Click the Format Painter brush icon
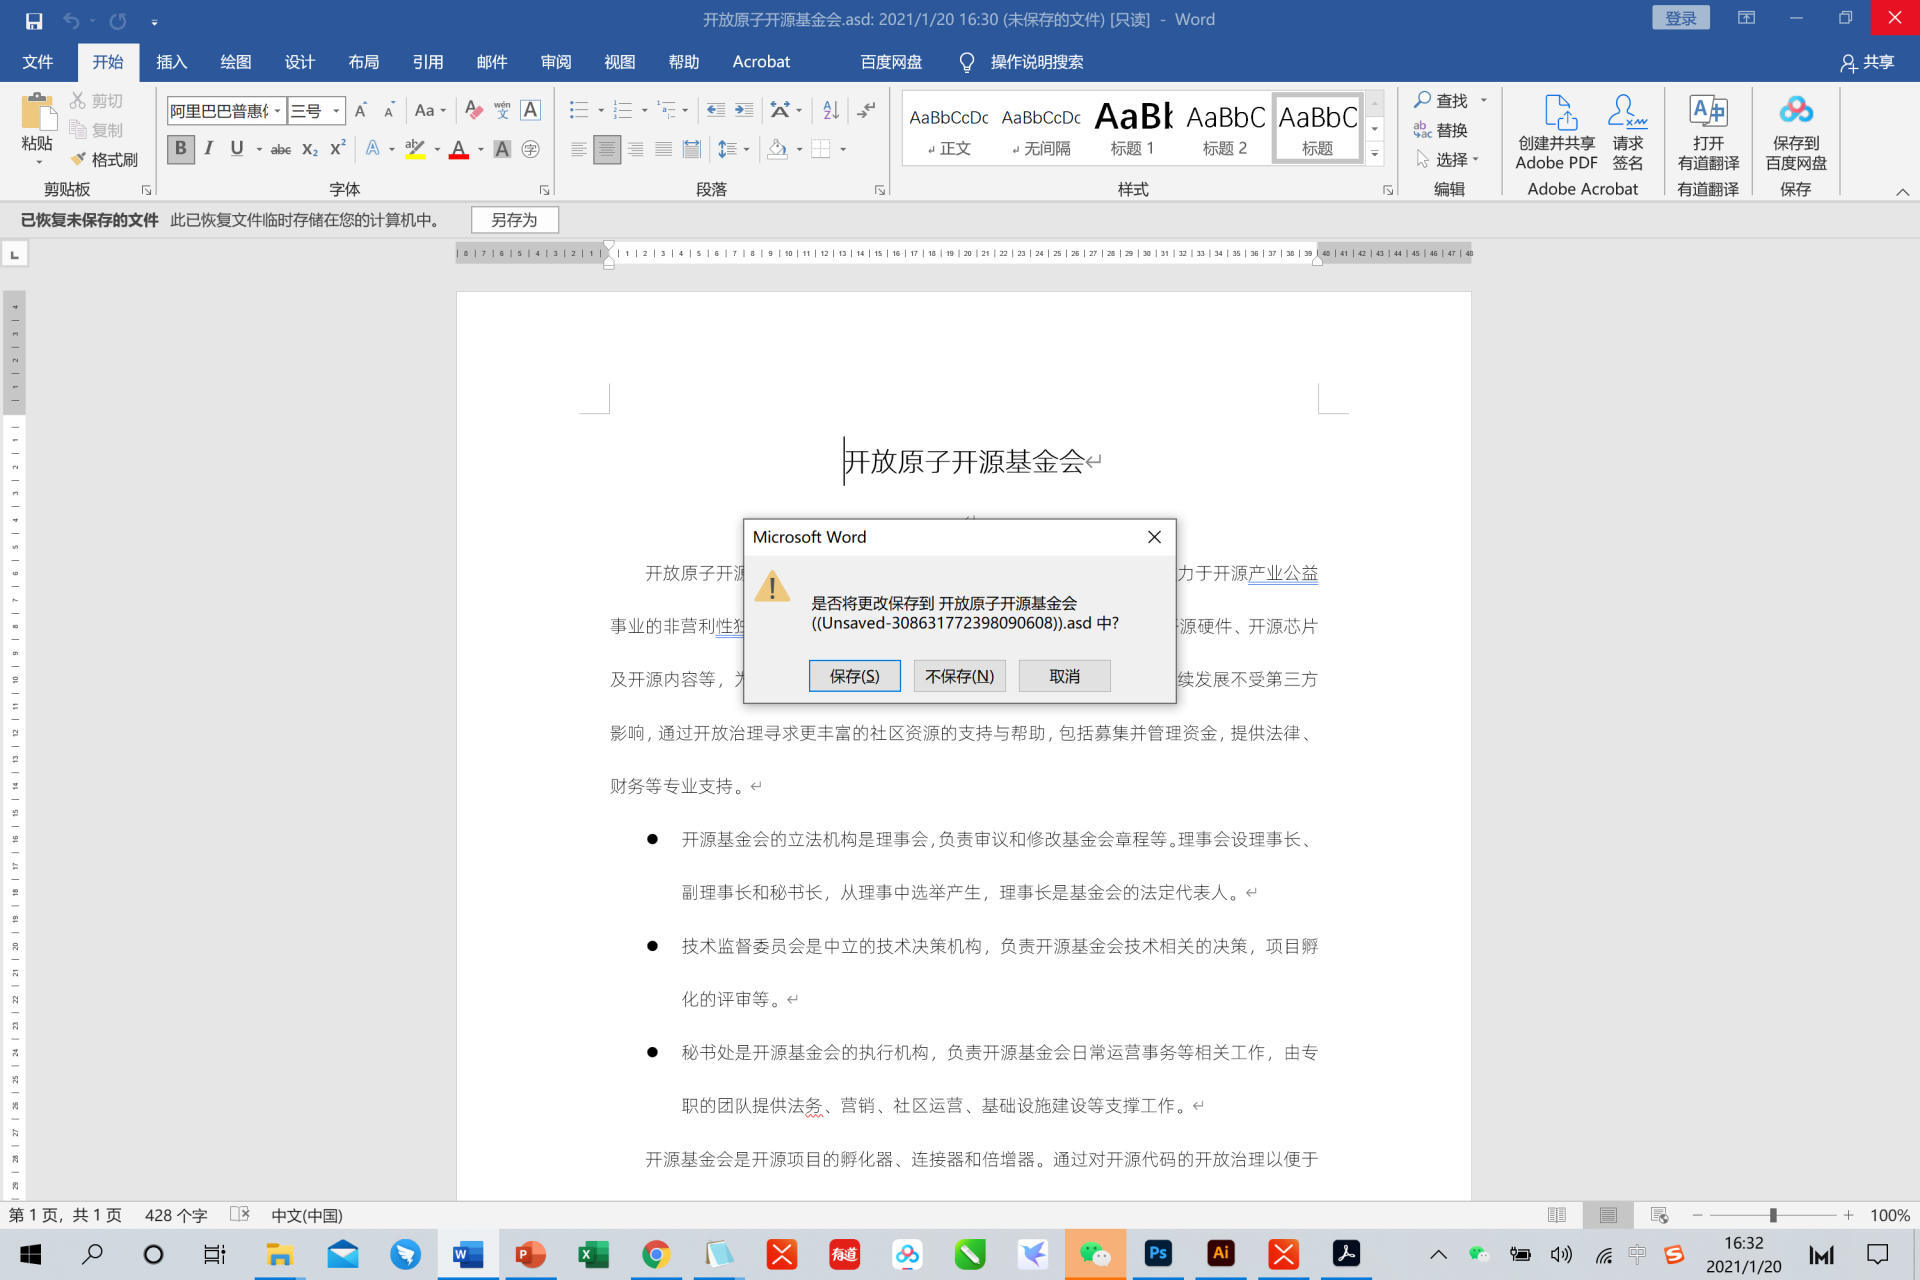 click(79, 160)
